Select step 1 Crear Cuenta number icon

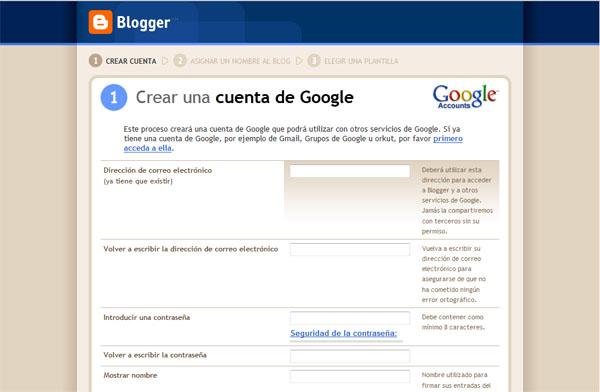95,60
